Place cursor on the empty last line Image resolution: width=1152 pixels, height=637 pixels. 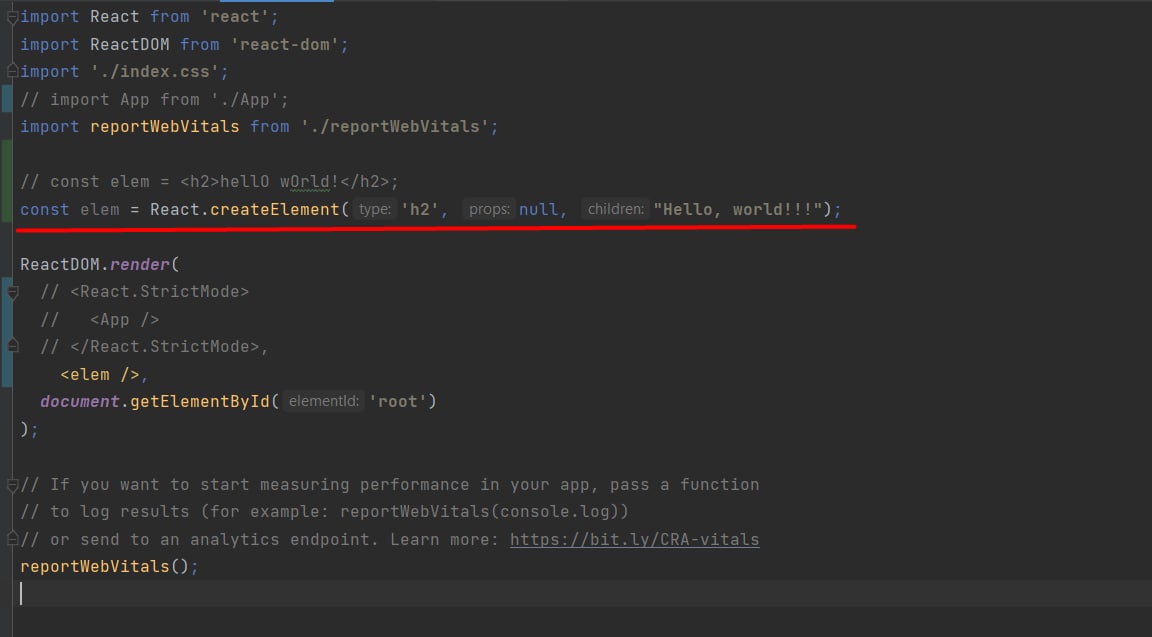point(300,594)
